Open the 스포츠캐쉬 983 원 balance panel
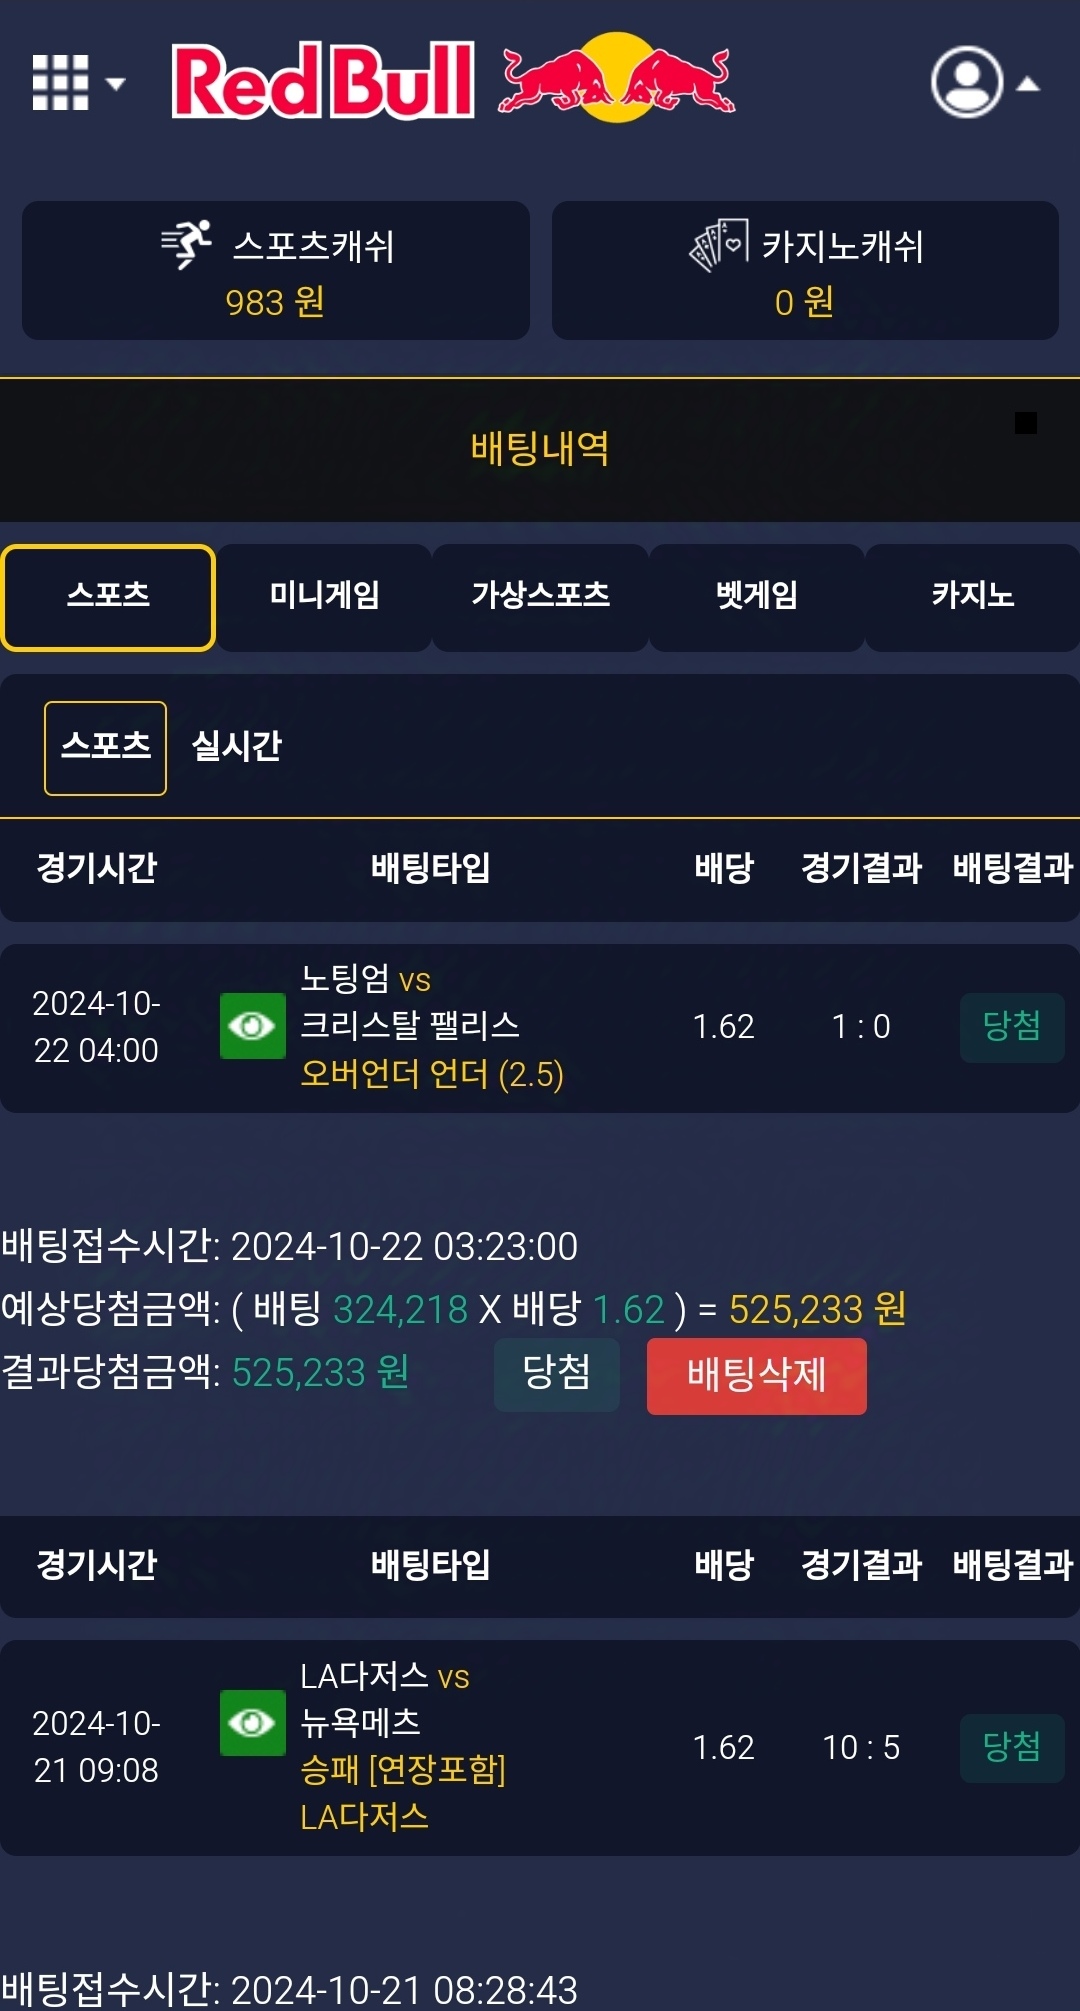Image resolution: width=1080 pixels, height=2011 pixels. (x=276, y=271)
